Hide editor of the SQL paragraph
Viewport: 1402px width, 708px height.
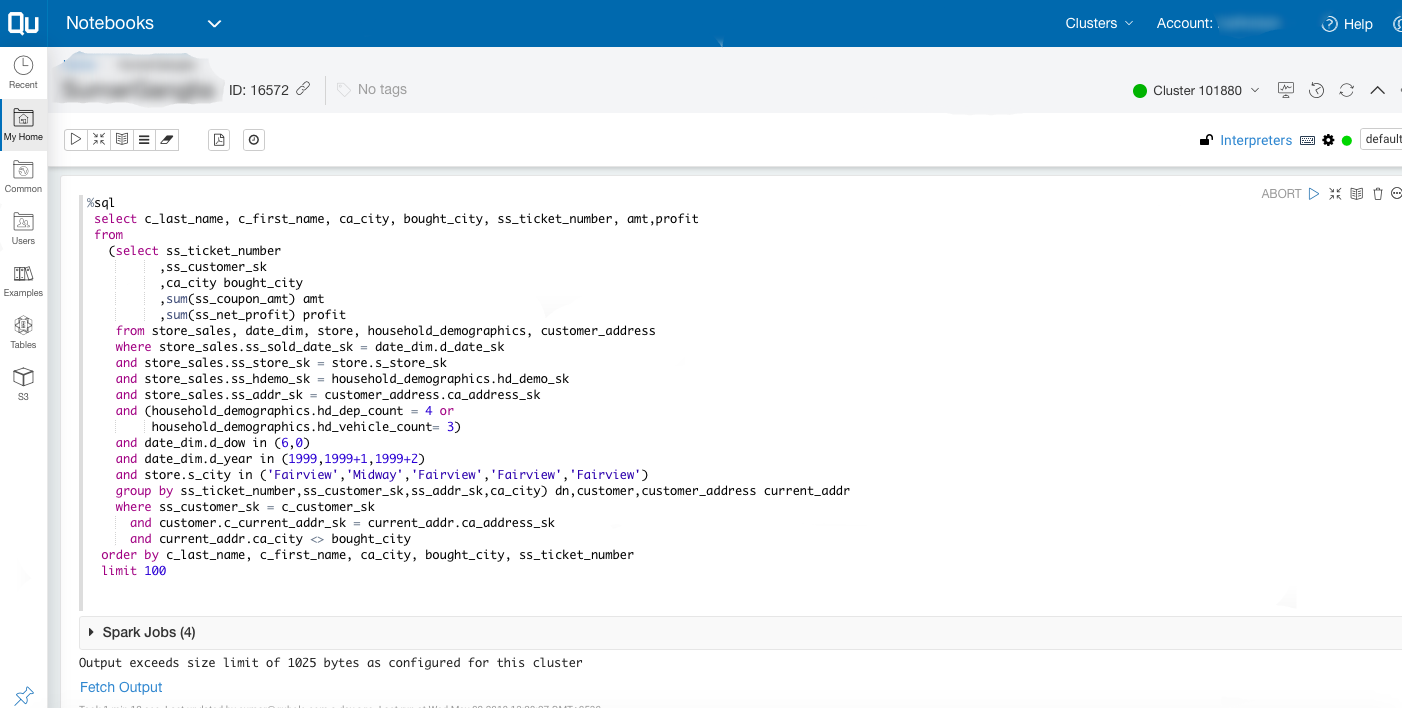tap(1335, 194)
